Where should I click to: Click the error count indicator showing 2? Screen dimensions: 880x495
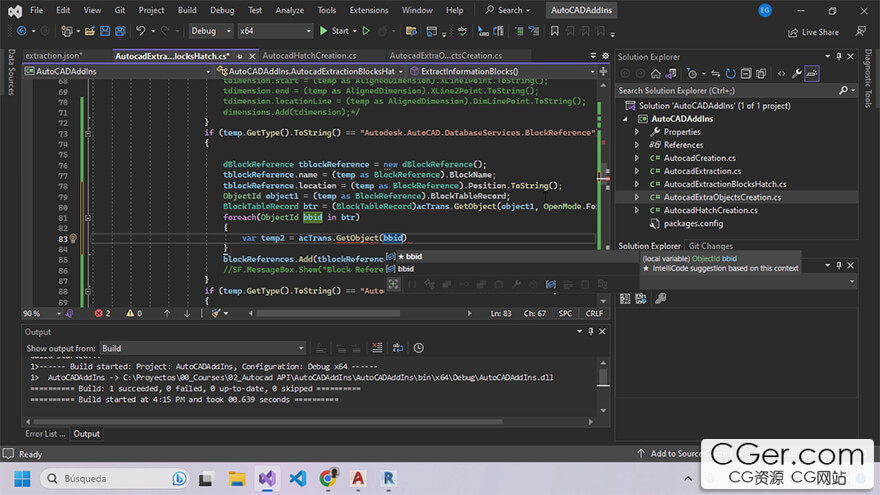click(102, 314)
